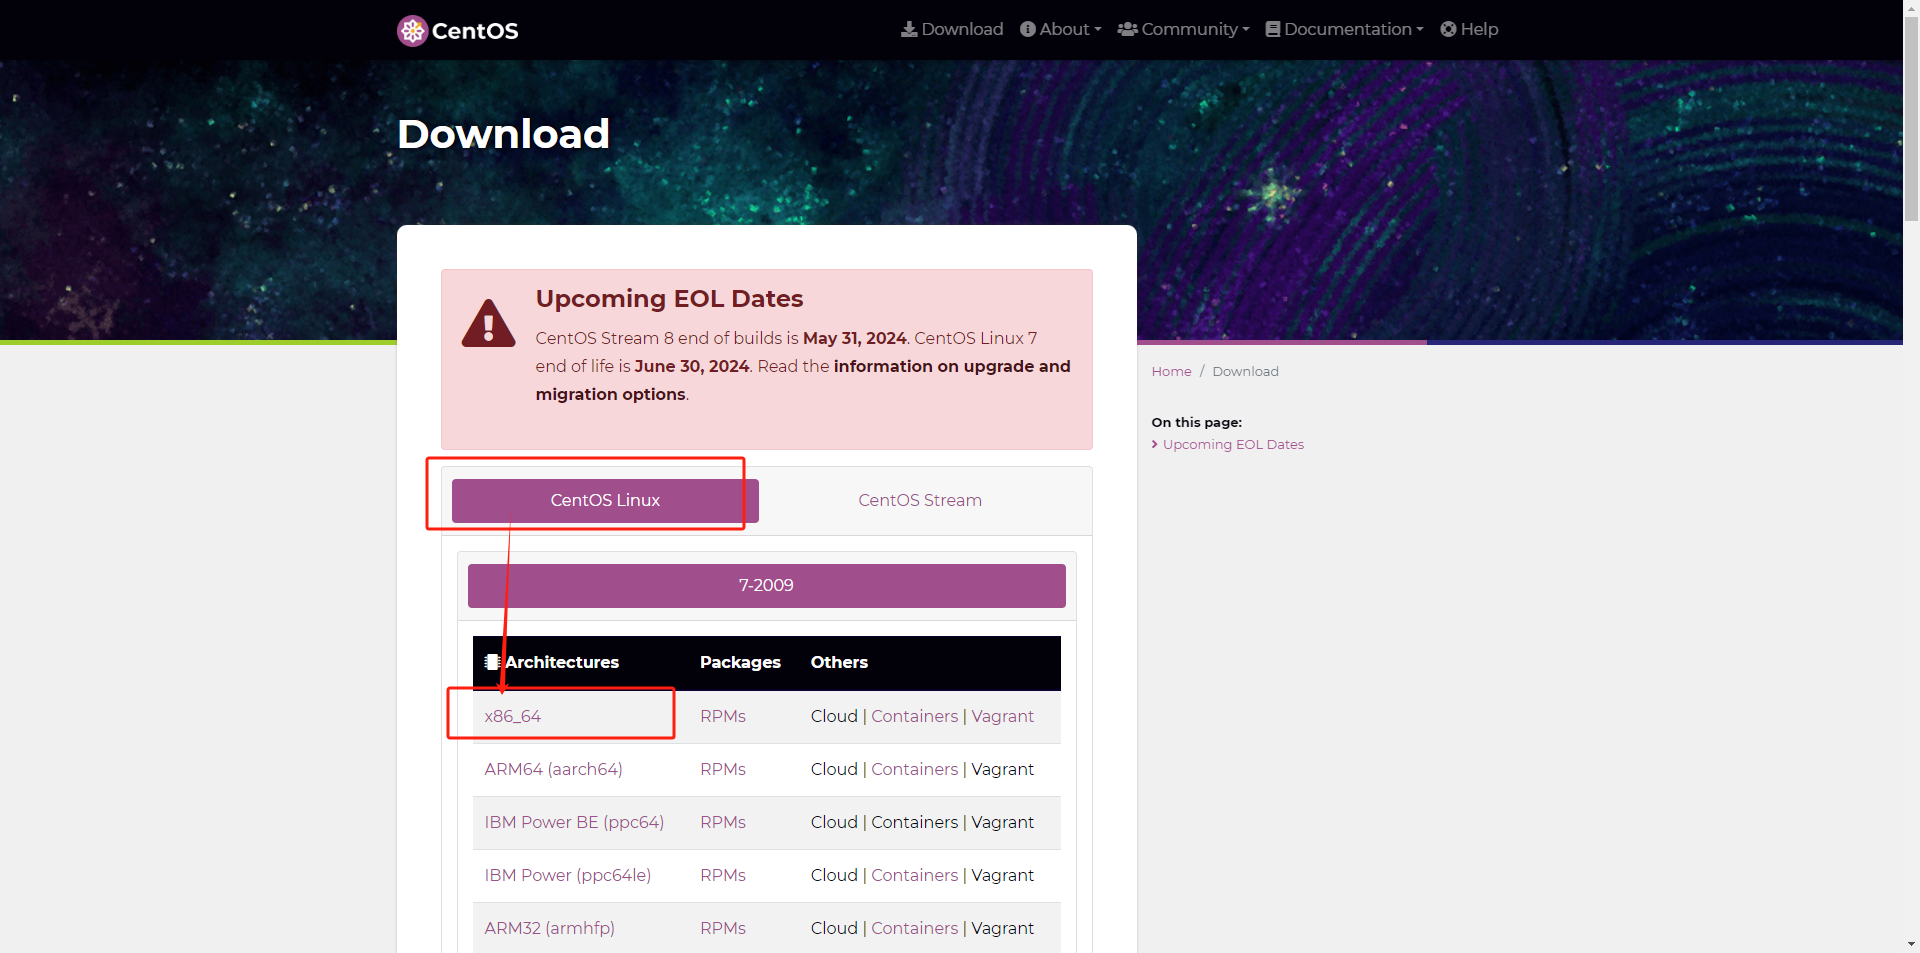The width and height of the screenshot is (1920, 953).
Task: Click the Download arrow icon in navbar
Action: click(909, 30)
